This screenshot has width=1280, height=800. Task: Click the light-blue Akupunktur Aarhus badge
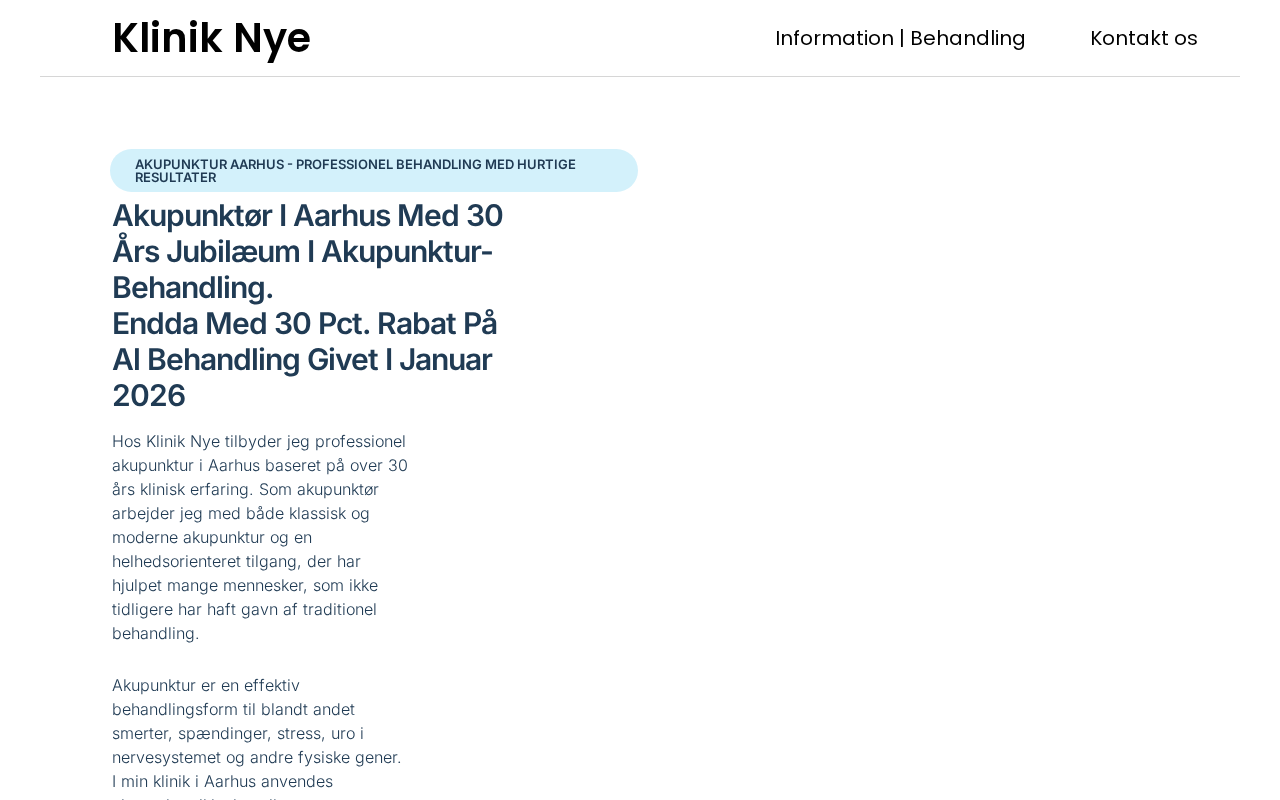tap(373, 171)
